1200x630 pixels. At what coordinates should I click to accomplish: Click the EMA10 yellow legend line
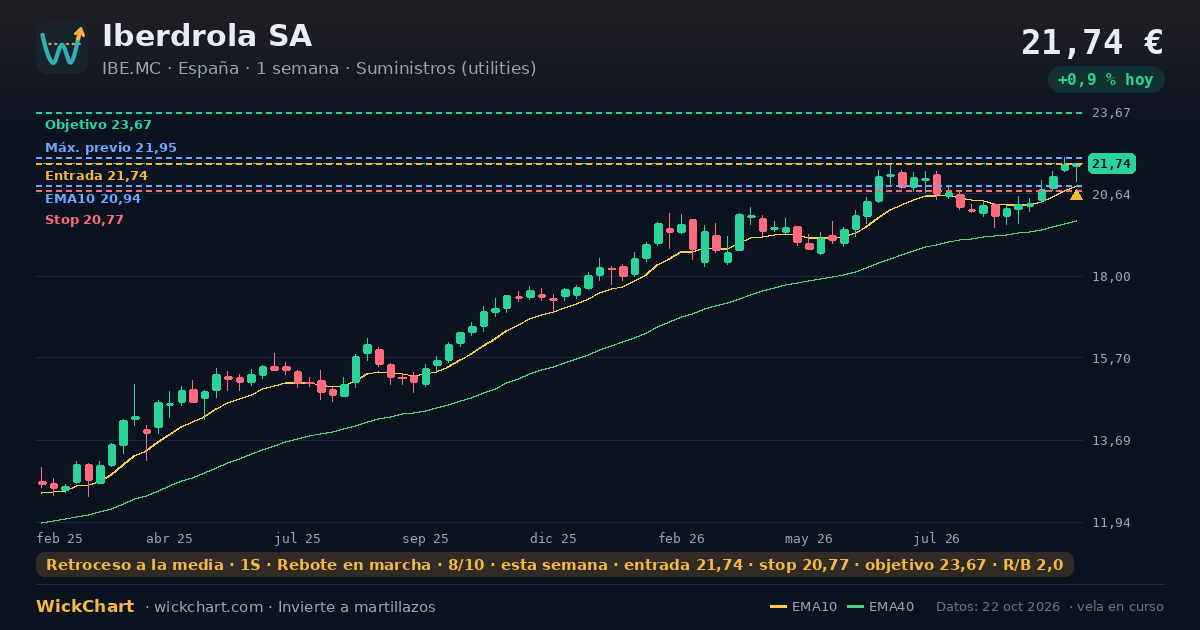[778, 607]
